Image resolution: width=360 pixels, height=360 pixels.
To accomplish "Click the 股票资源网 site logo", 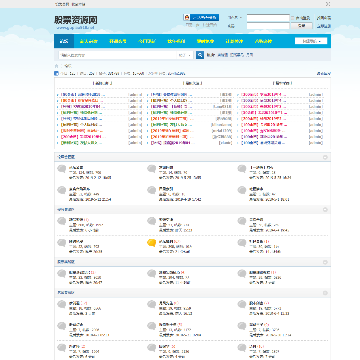I will pos(76,22).
